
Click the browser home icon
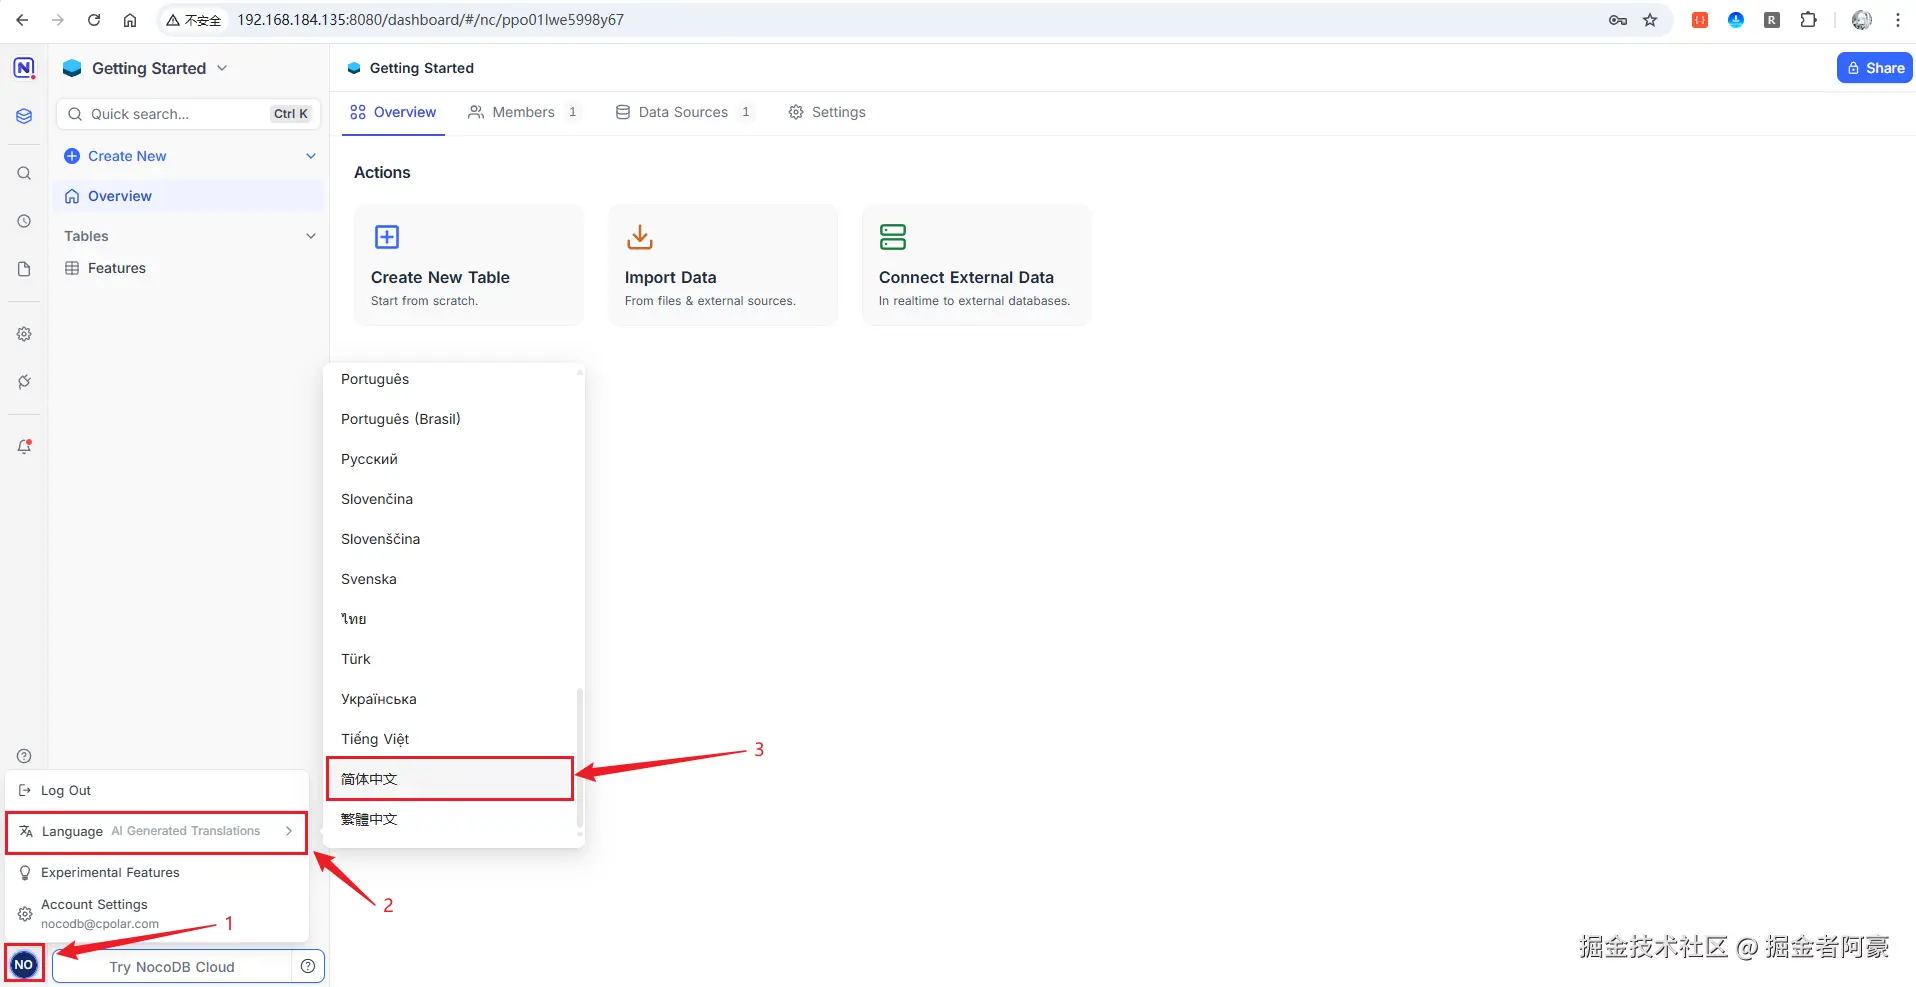pyautogui.click(x=130, y=20)
